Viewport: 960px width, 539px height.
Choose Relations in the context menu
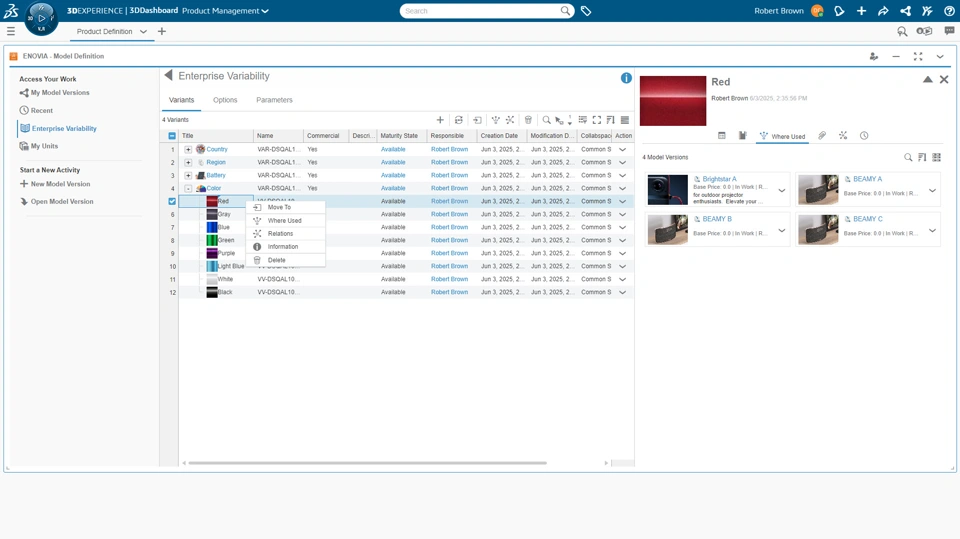285,233
